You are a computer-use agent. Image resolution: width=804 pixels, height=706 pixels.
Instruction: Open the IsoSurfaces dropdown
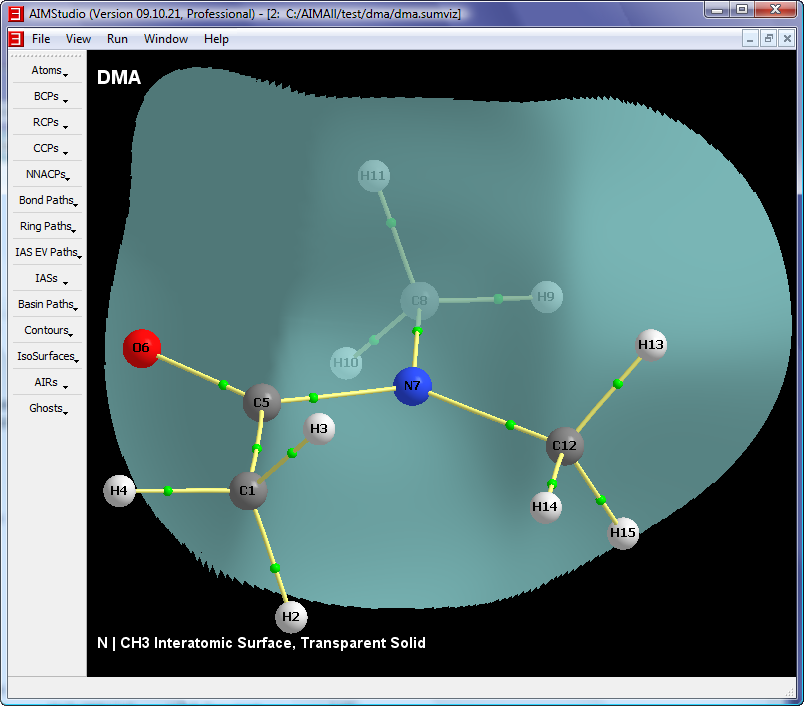[48, 357]
